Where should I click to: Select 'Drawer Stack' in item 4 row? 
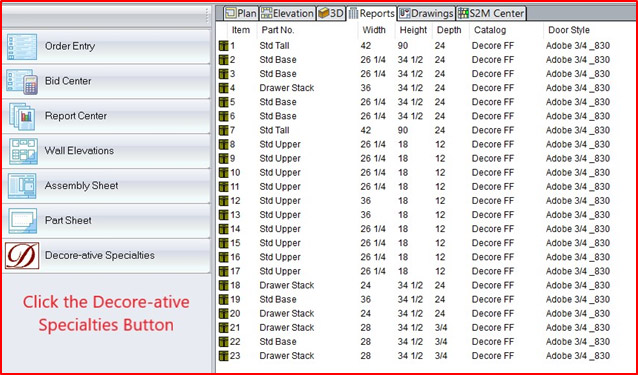[287, 88]
